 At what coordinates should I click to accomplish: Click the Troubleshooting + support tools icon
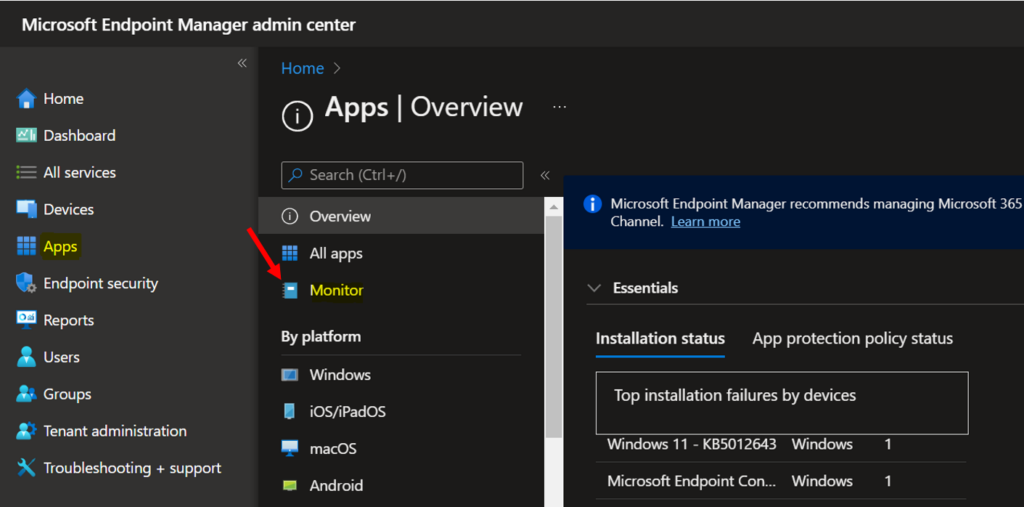point(26,468)
